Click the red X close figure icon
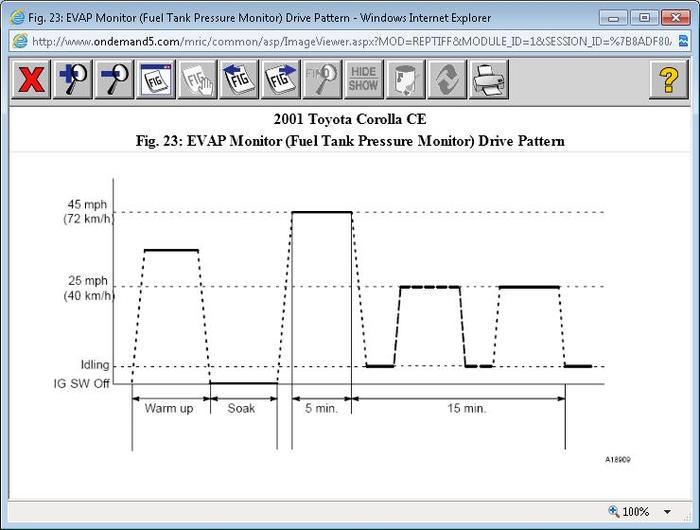This screenshot has width=700, height=530. 31,79
